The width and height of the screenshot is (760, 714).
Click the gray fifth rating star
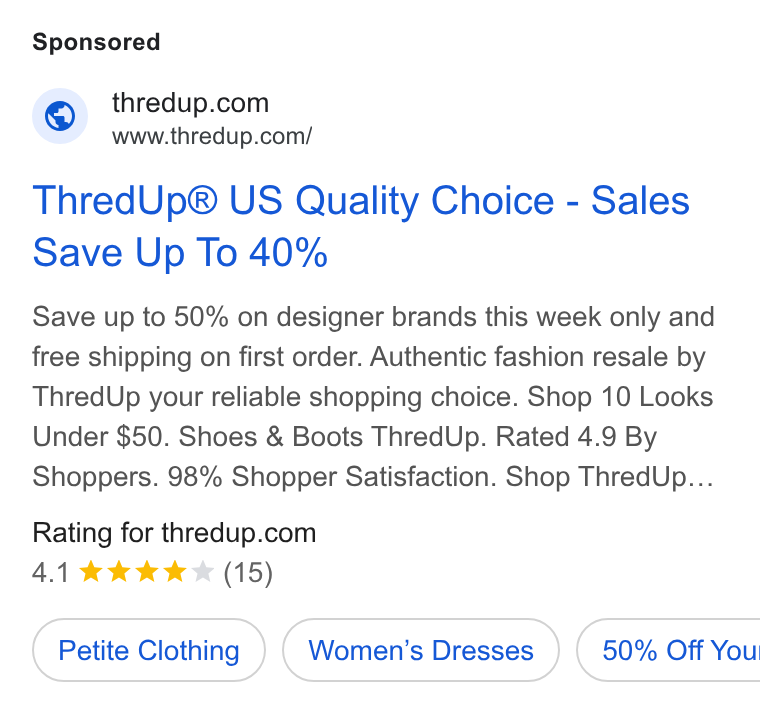pos(203,571)
